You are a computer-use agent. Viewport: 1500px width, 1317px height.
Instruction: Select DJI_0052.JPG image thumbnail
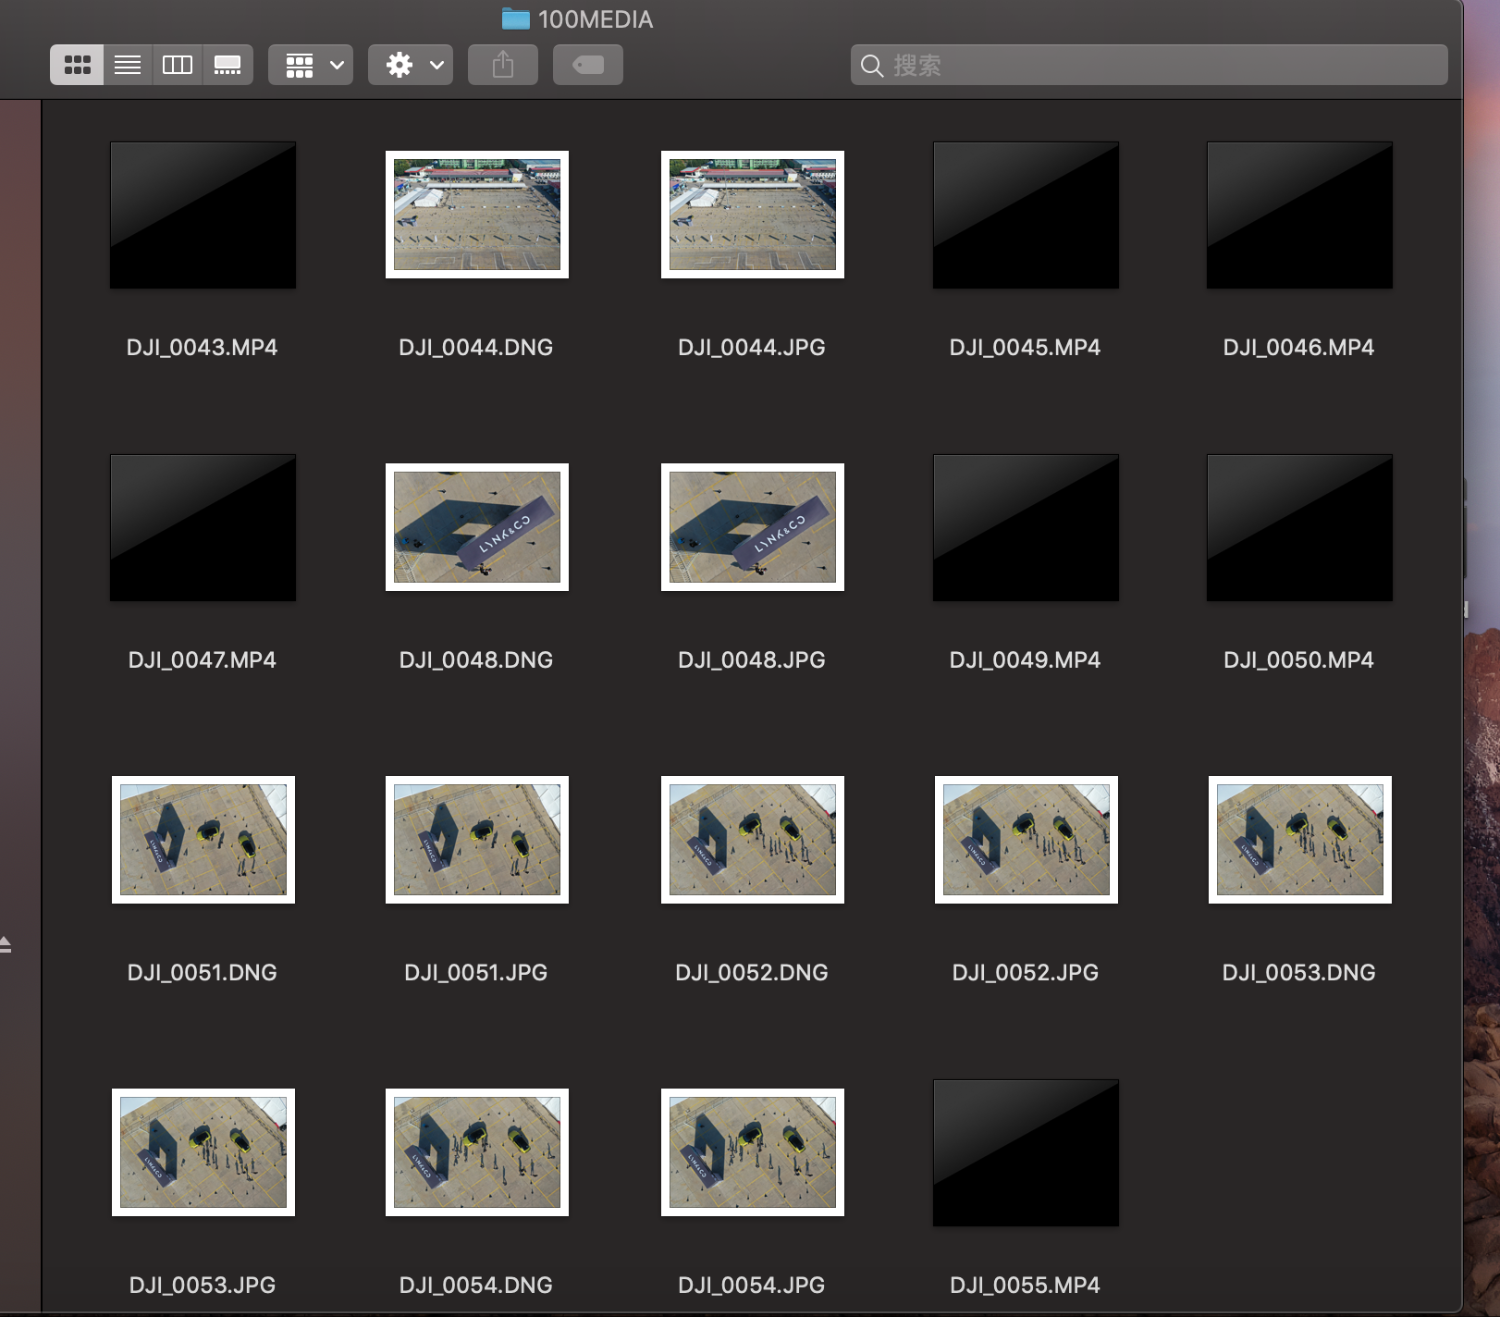click(1026, 840)
